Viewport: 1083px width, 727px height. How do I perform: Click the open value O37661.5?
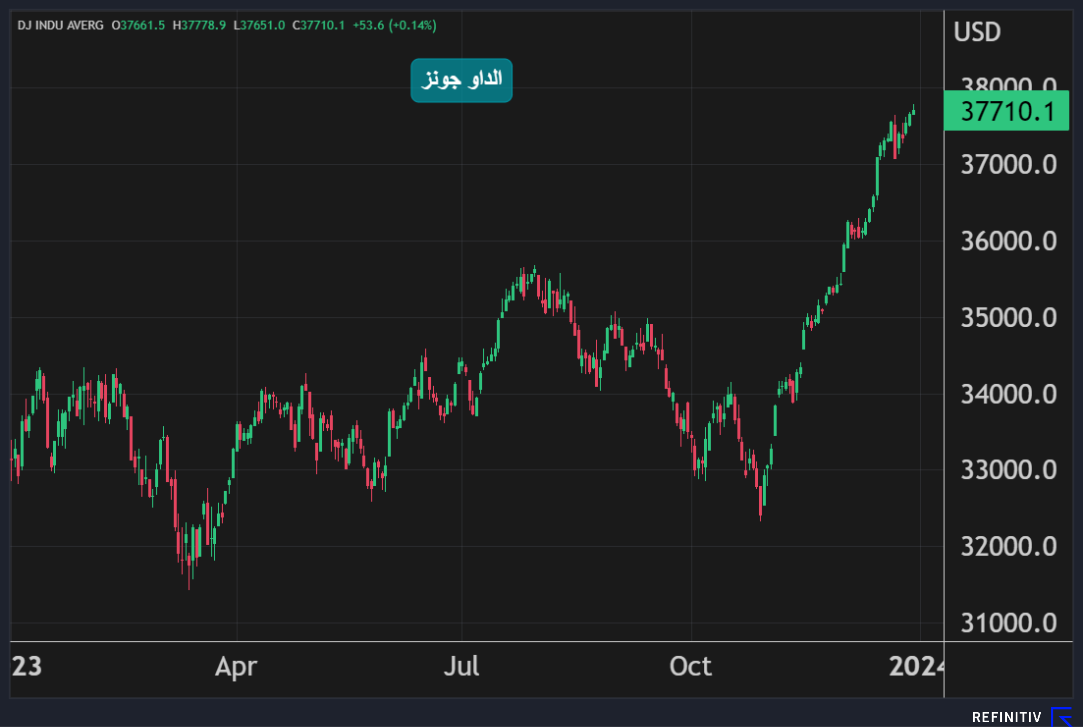138,26
